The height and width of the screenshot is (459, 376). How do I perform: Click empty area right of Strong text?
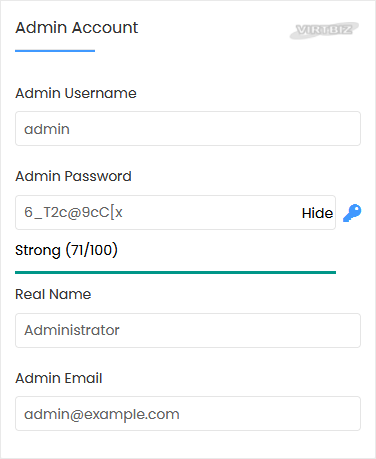(x=227, y=250)
